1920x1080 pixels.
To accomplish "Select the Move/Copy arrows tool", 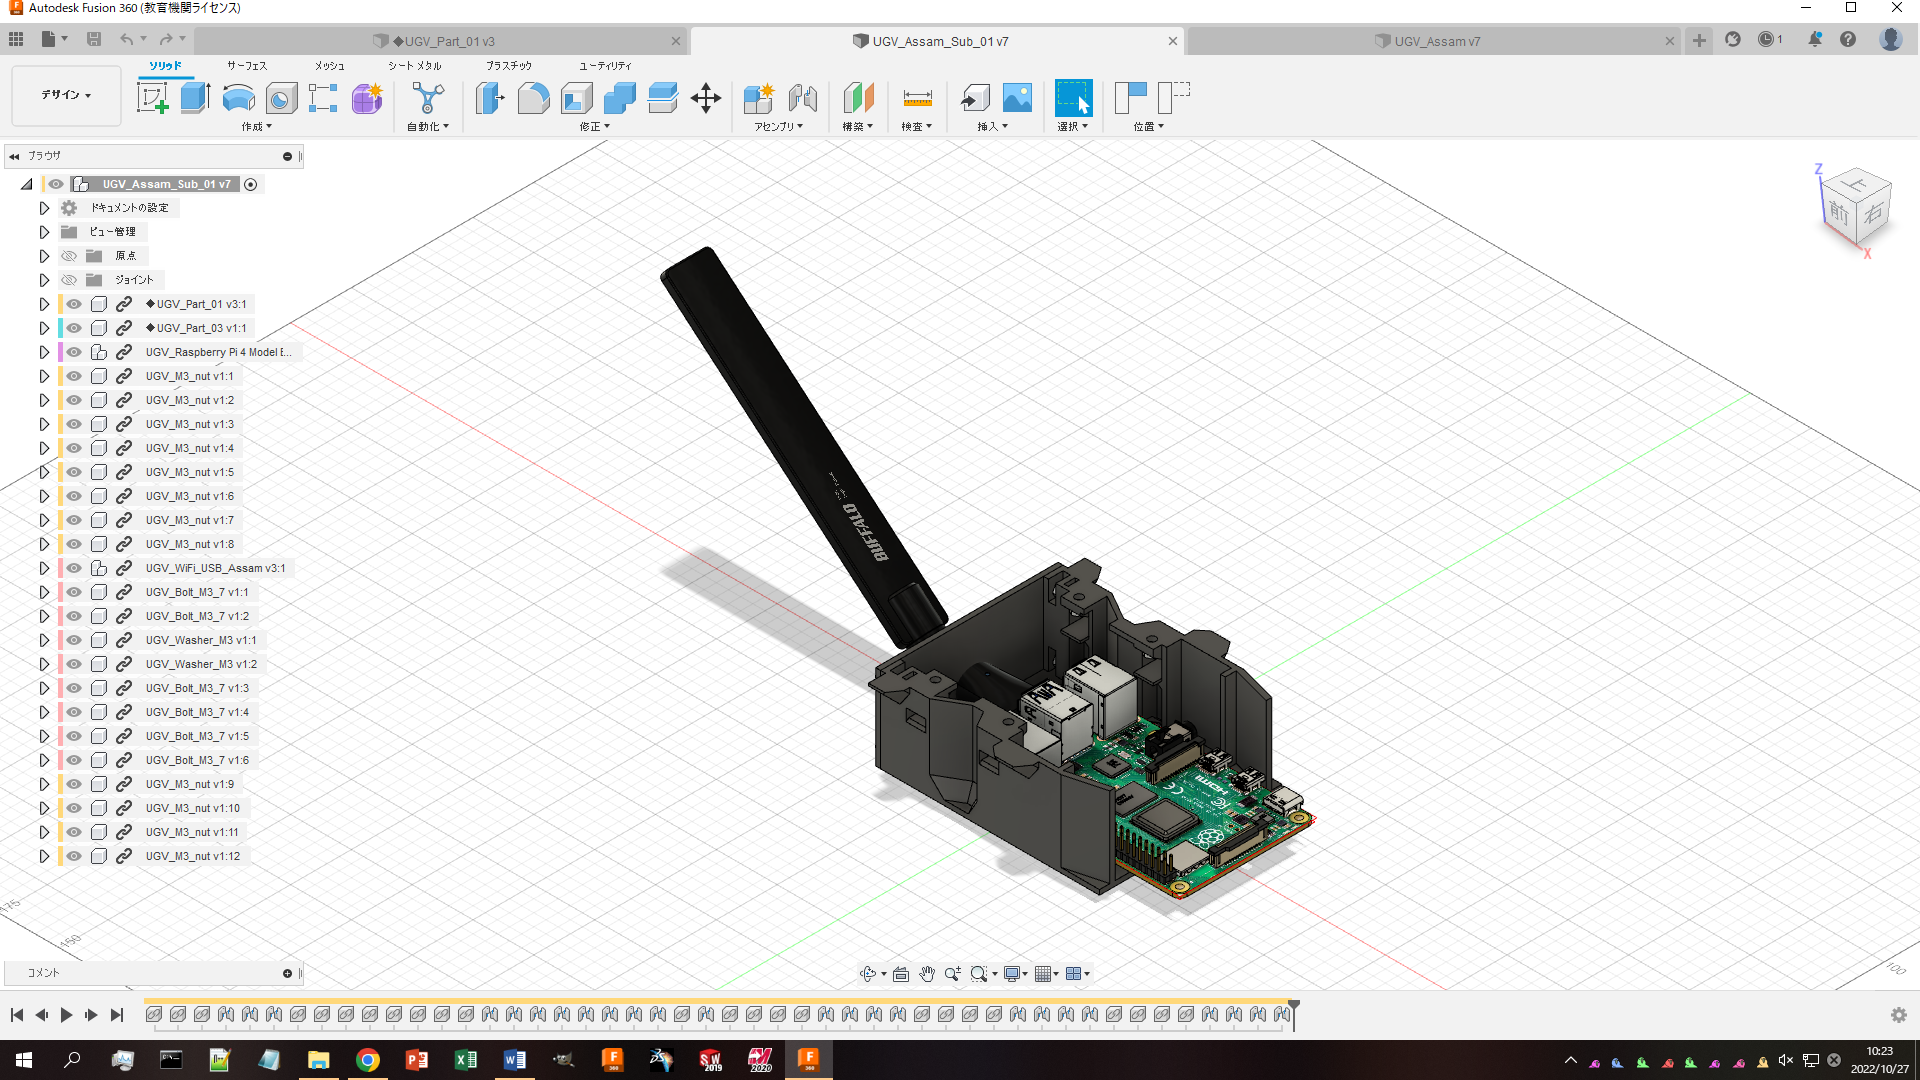I will pos(706,98).
